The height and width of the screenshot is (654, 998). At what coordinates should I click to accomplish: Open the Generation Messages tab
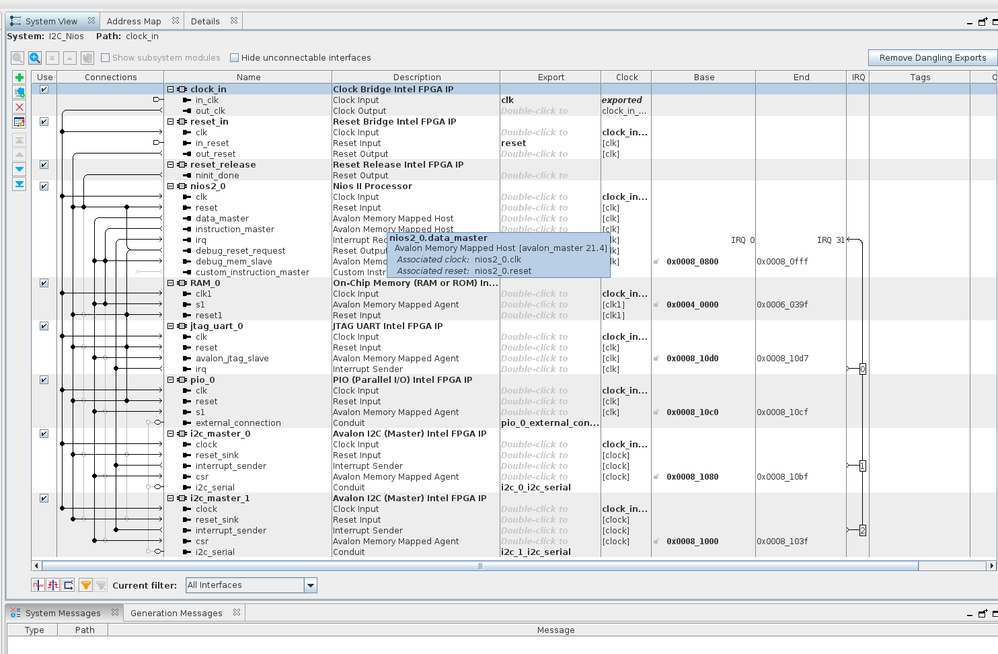(x=176, y=613)
